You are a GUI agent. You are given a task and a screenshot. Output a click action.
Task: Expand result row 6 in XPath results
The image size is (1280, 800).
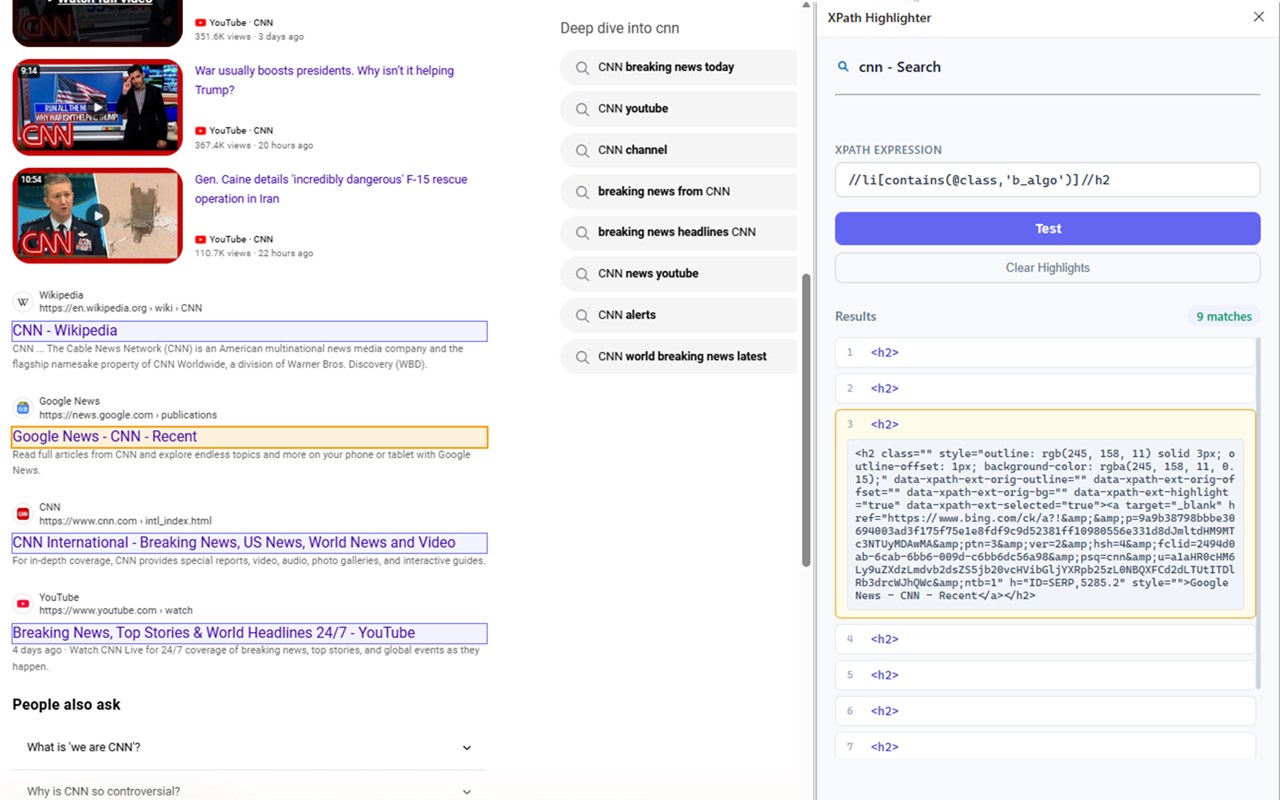[x=1046, y=711]
